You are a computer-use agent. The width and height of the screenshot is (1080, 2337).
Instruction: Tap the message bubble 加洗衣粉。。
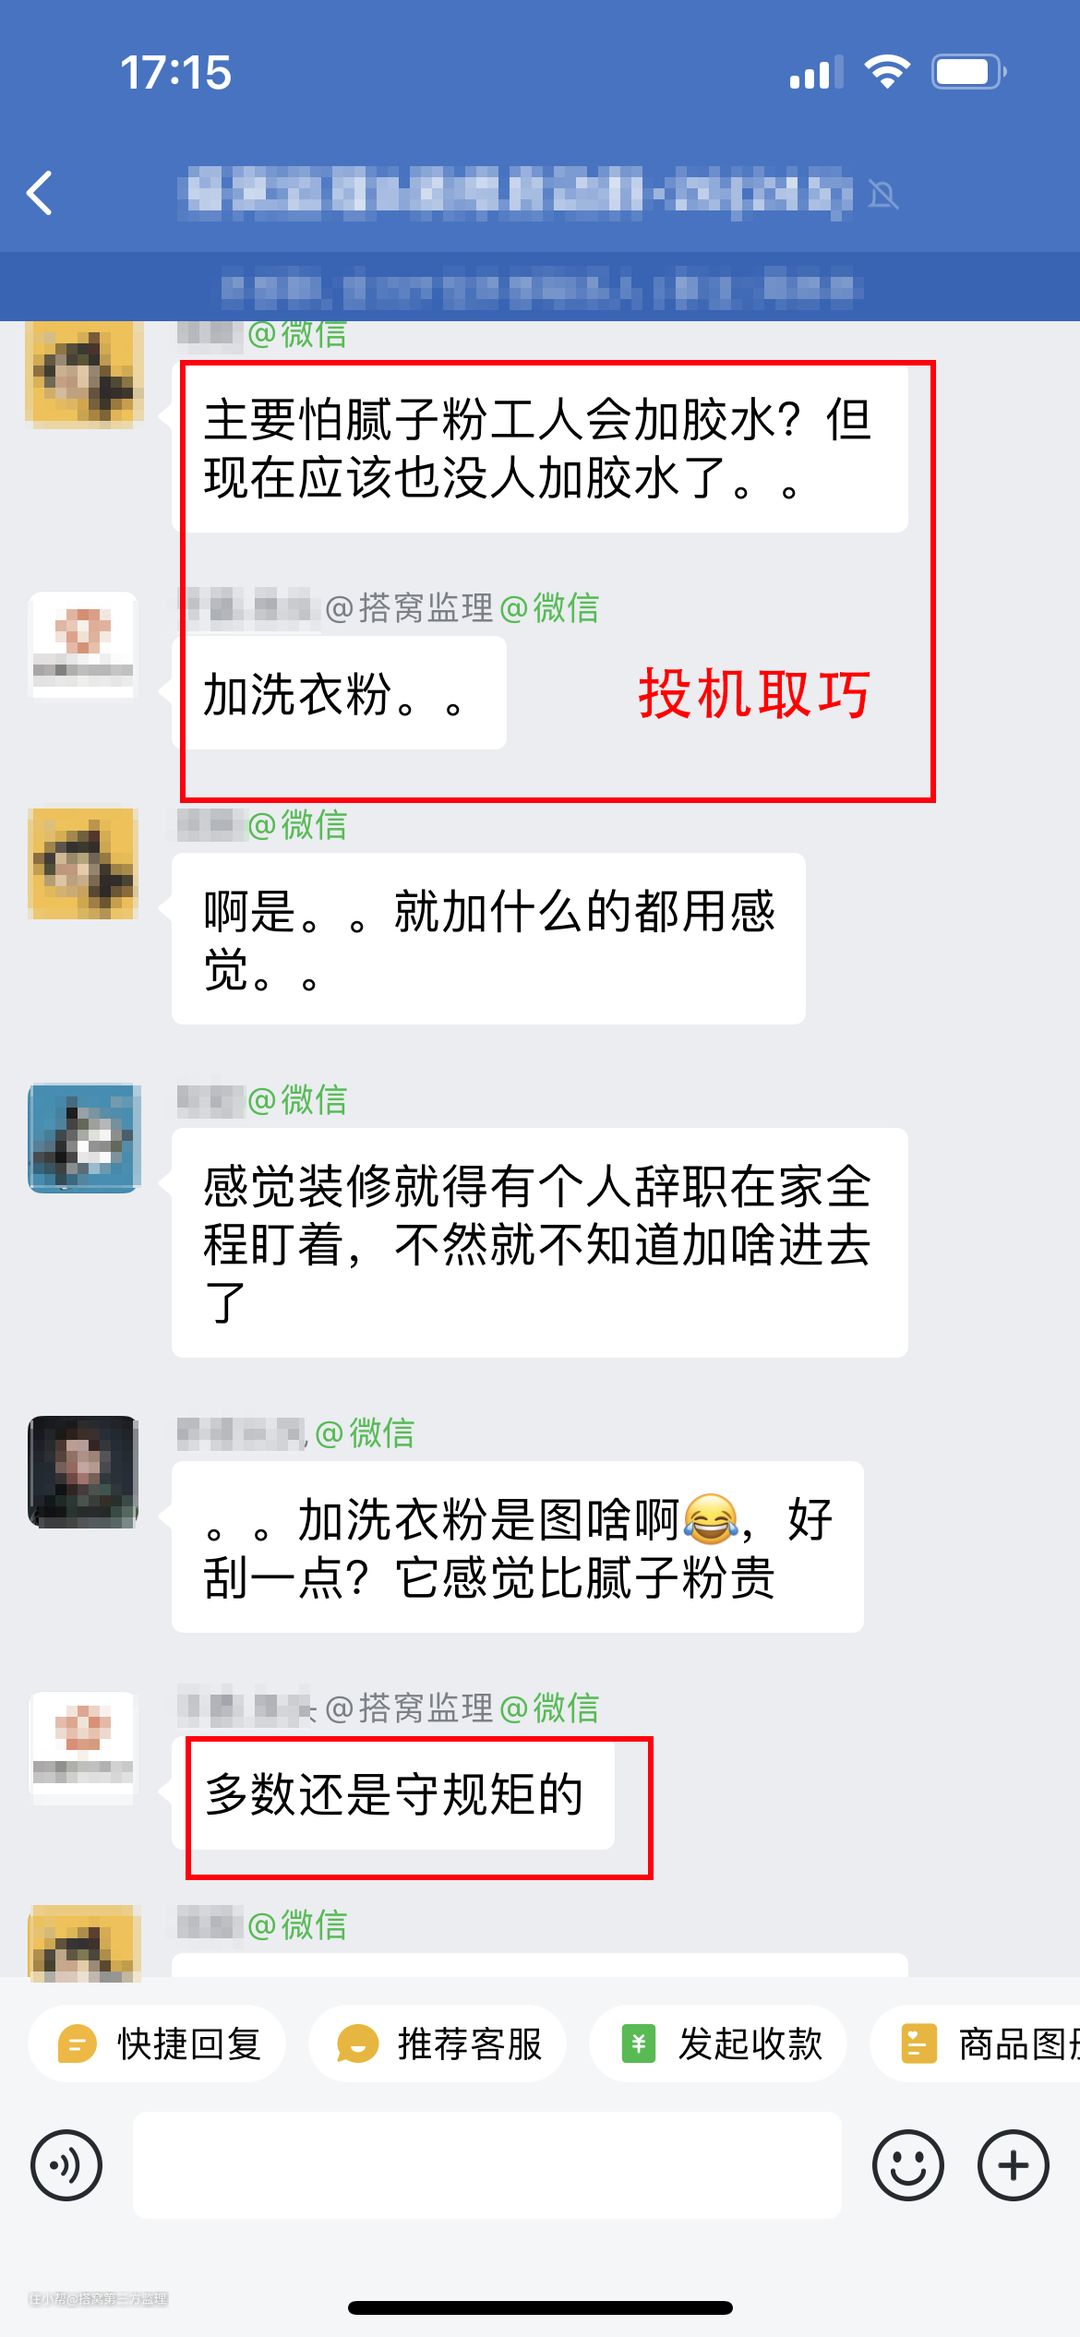(x=340, y=693)
